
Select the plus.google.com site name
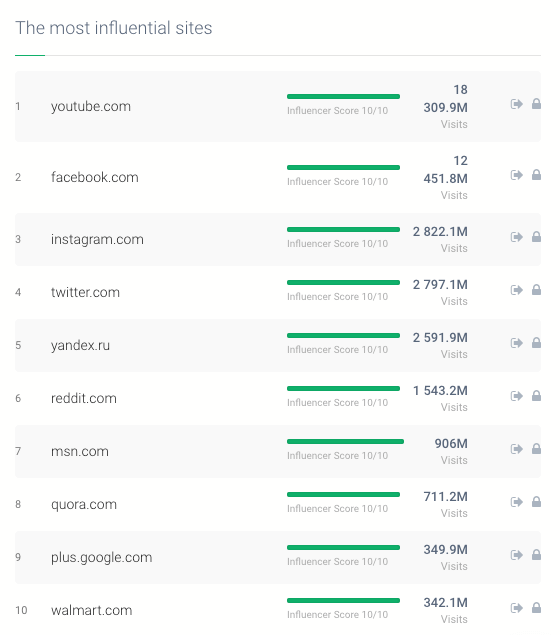tap(102, 558)
